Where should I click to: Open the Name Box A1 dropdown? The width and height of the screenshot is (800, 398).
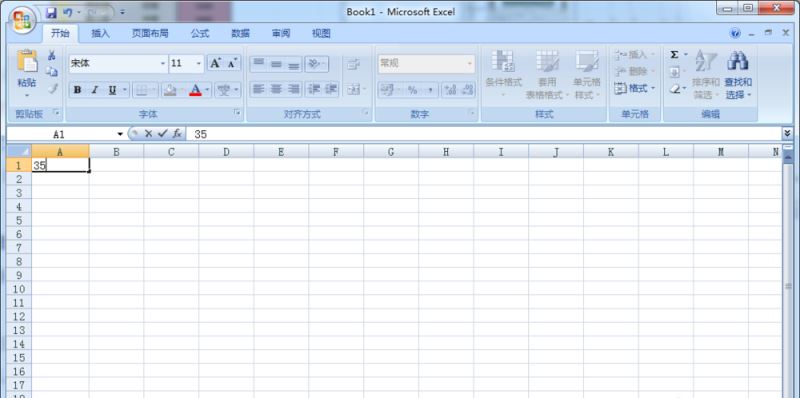(x=120, y=134)
